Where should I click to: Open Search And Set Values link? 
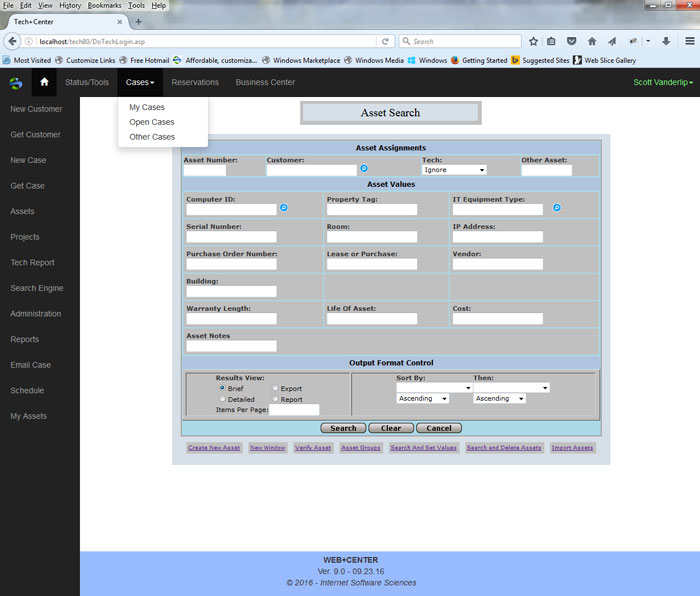point(423,447)
